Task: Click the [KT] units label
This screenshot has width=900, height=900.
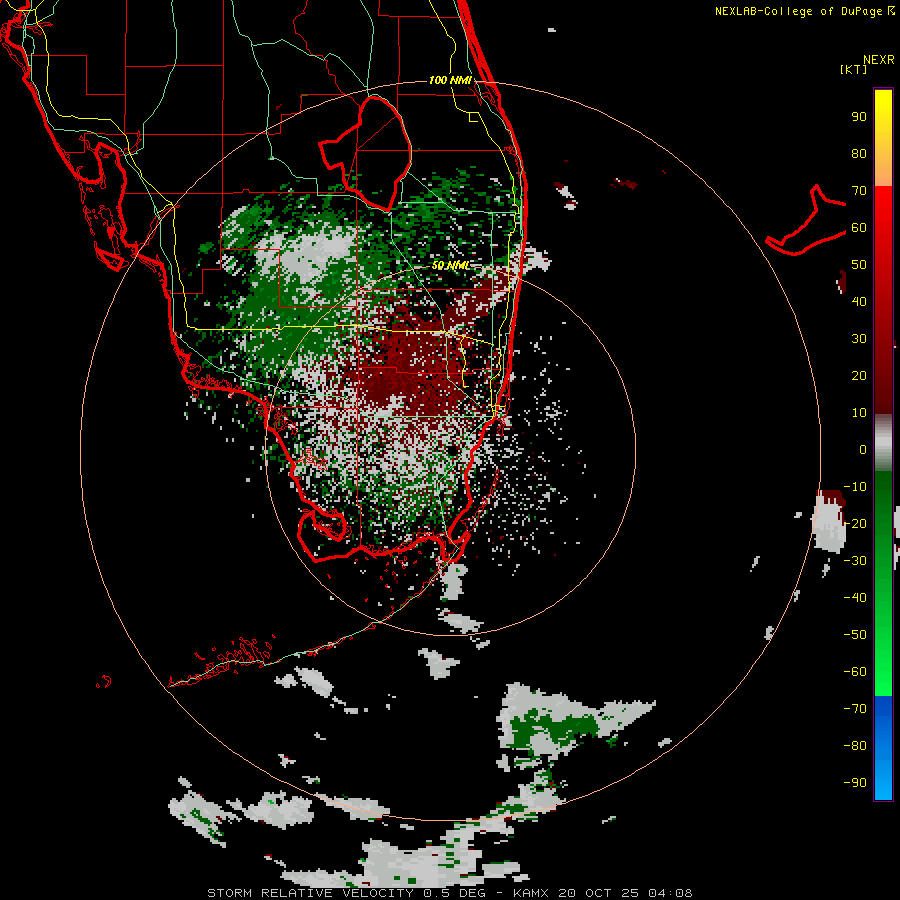Action: tap(854, 69)
